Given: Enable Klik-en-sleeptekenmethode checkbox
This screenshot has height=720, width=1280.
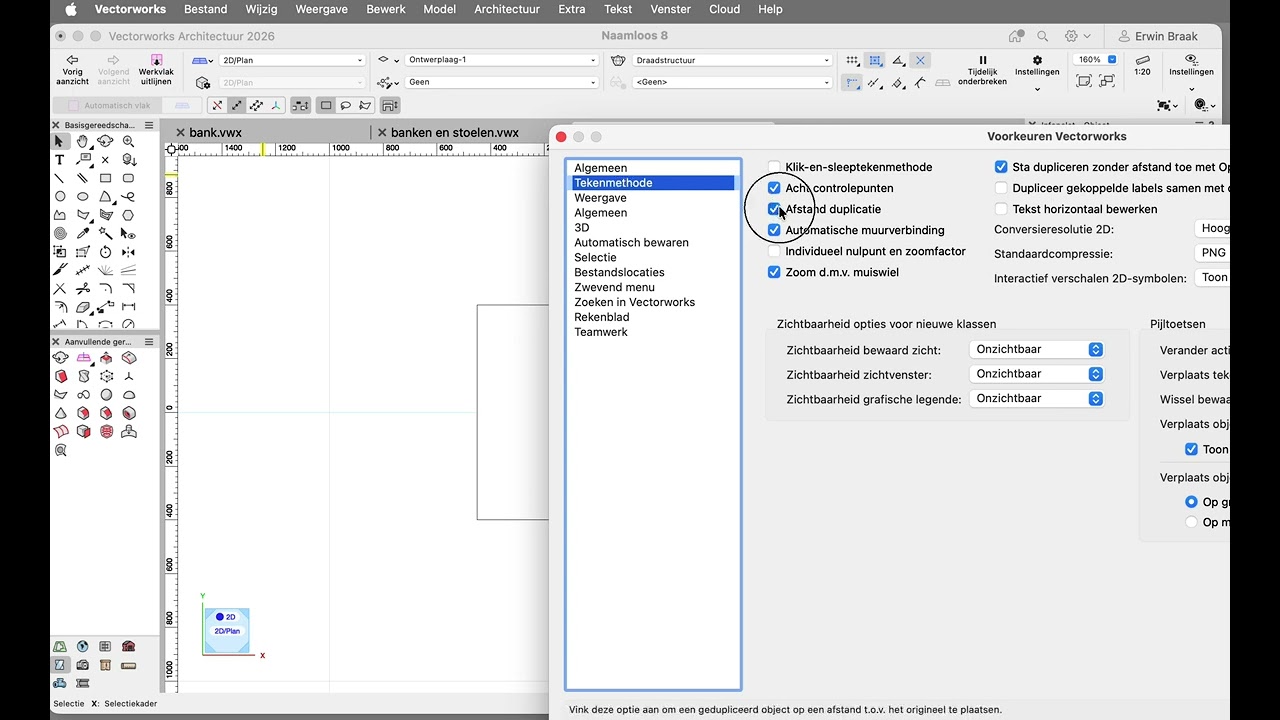Looking at the screenshot, I should [774, 167].
